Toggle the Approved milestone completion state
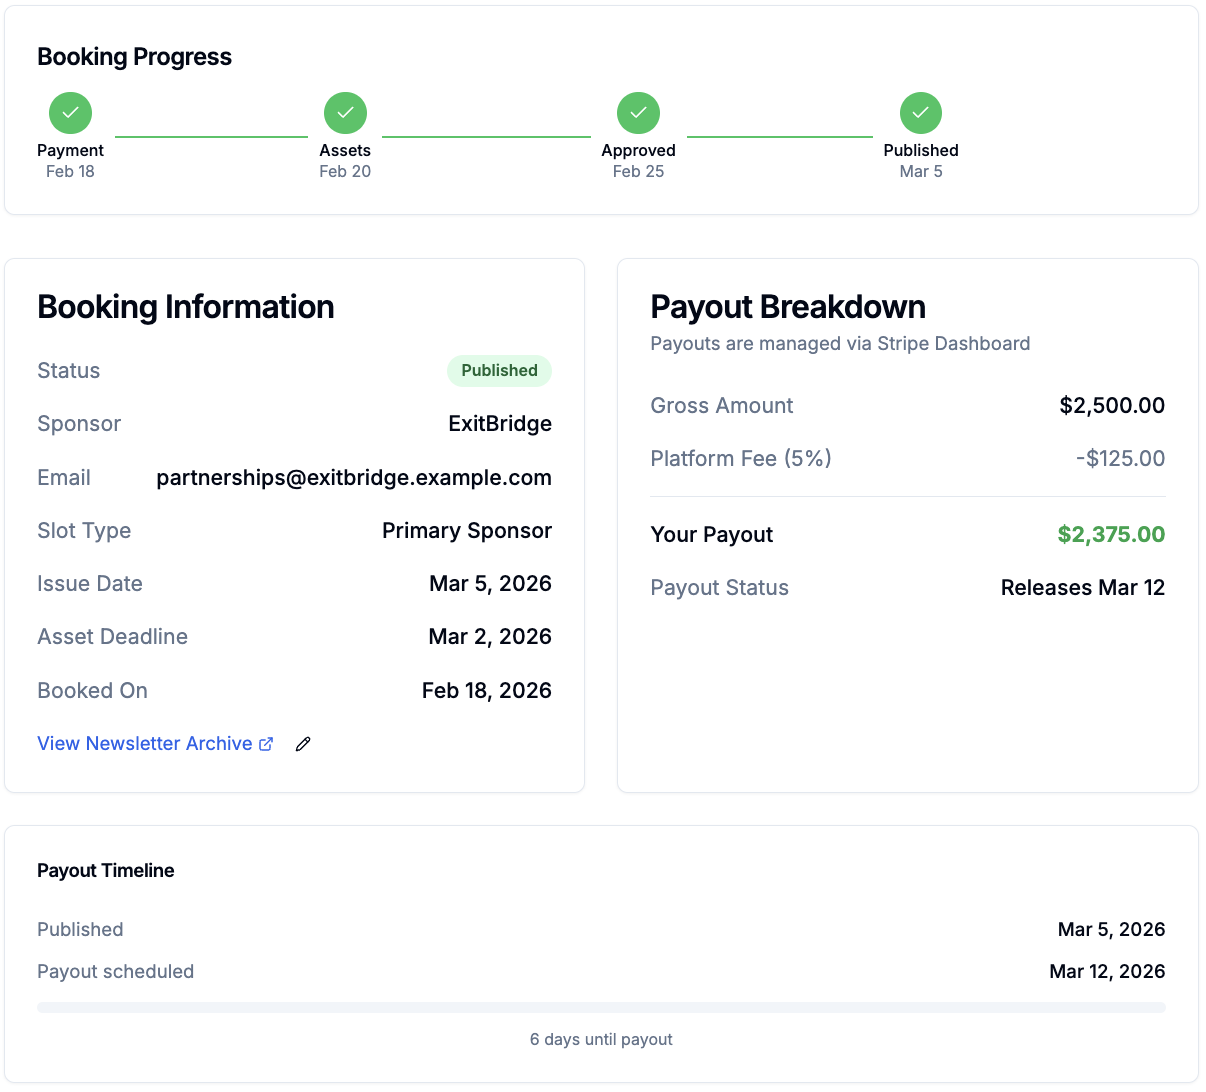Image resolution: width=1206 pixels, height=1092 pixels. 638,112
